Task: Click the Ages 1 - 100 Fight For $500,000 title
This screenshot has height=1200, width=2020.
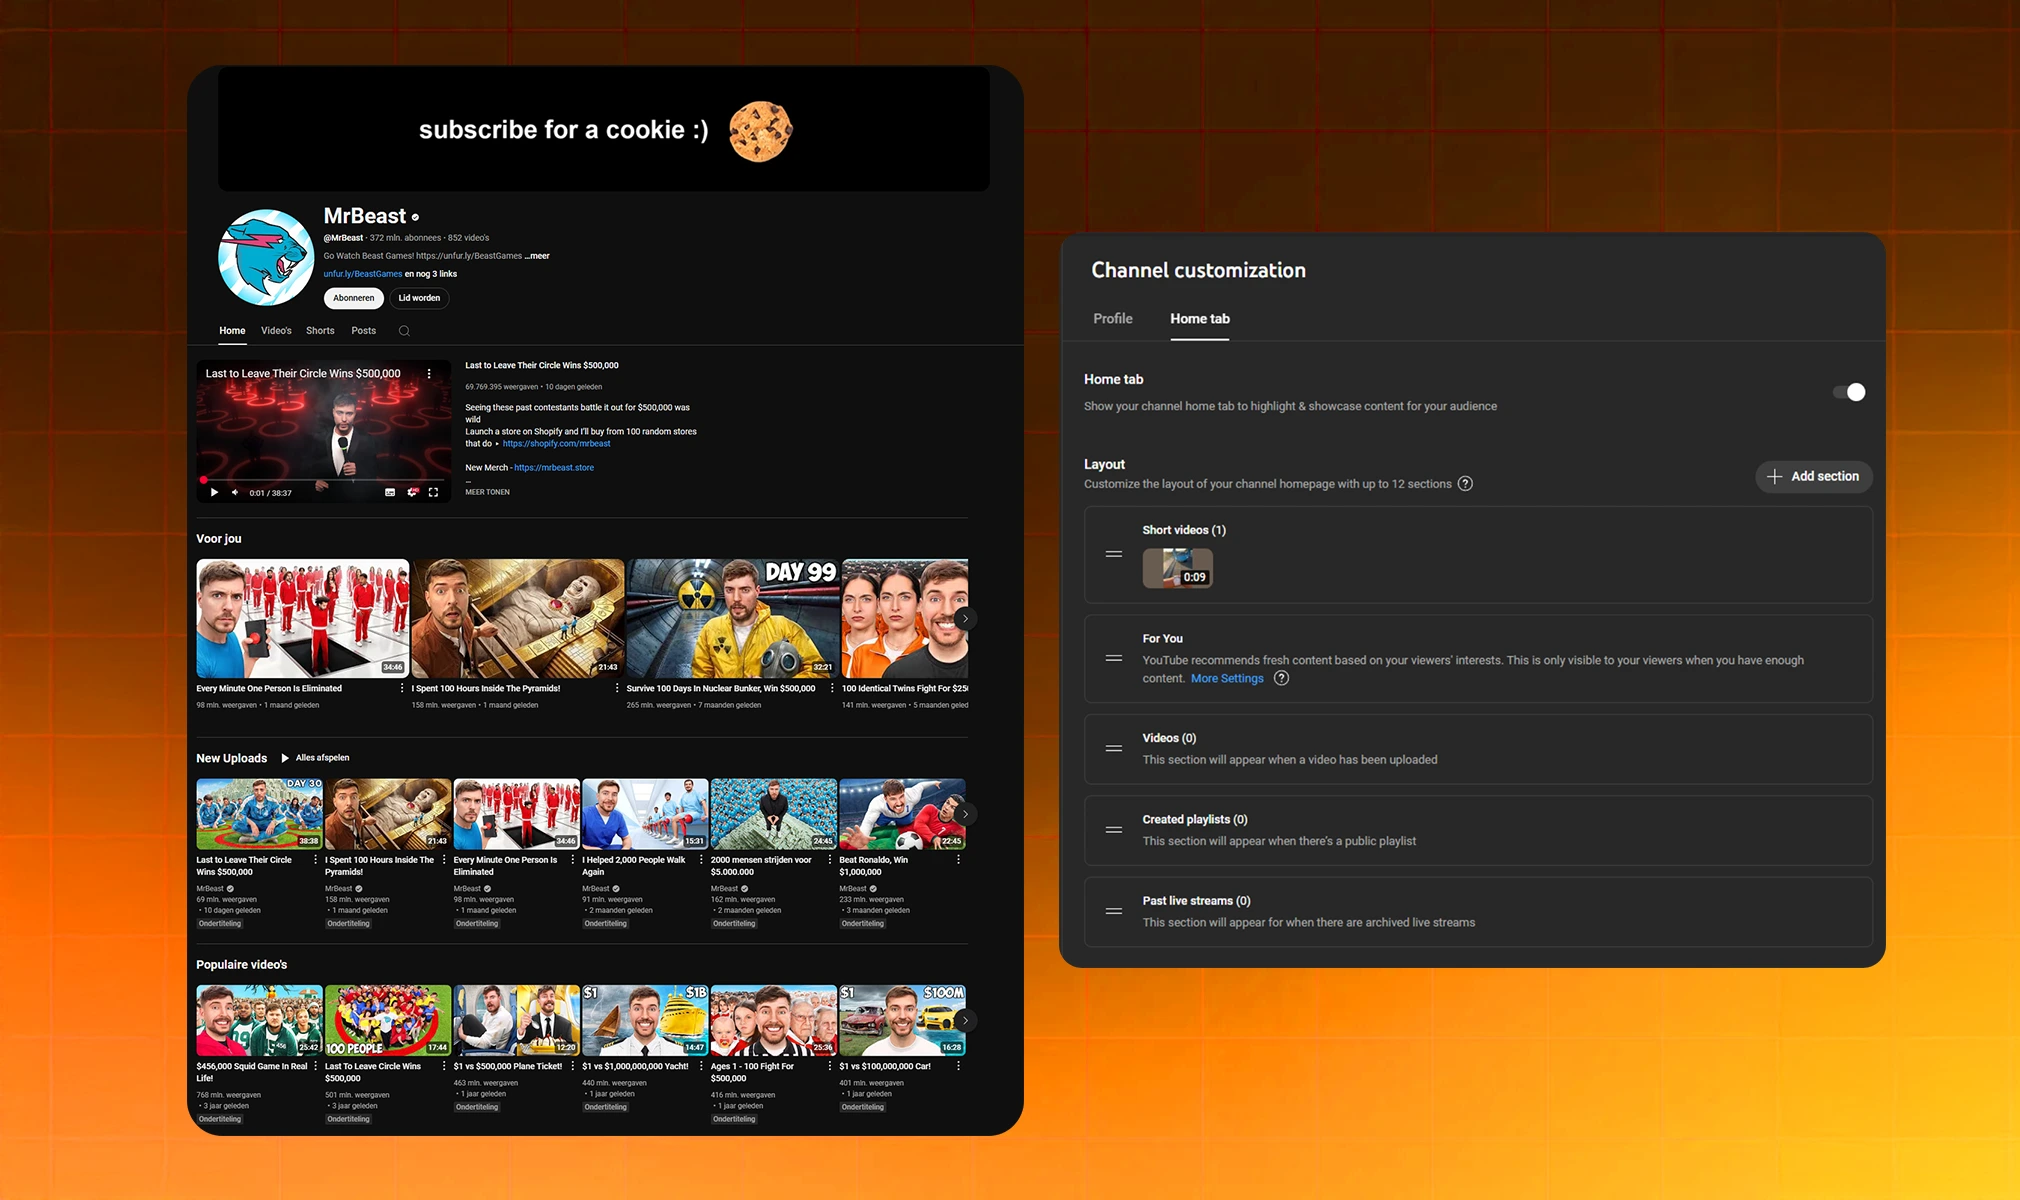Action: click(x=752, y=1072)
